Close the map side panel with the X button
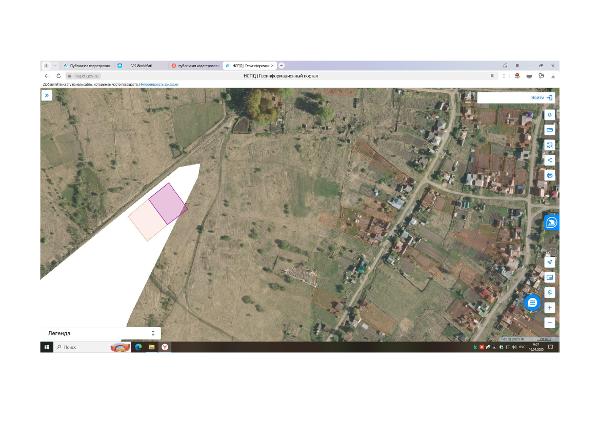600x424 pixels. pyautogui.click(x=47, y=95)
